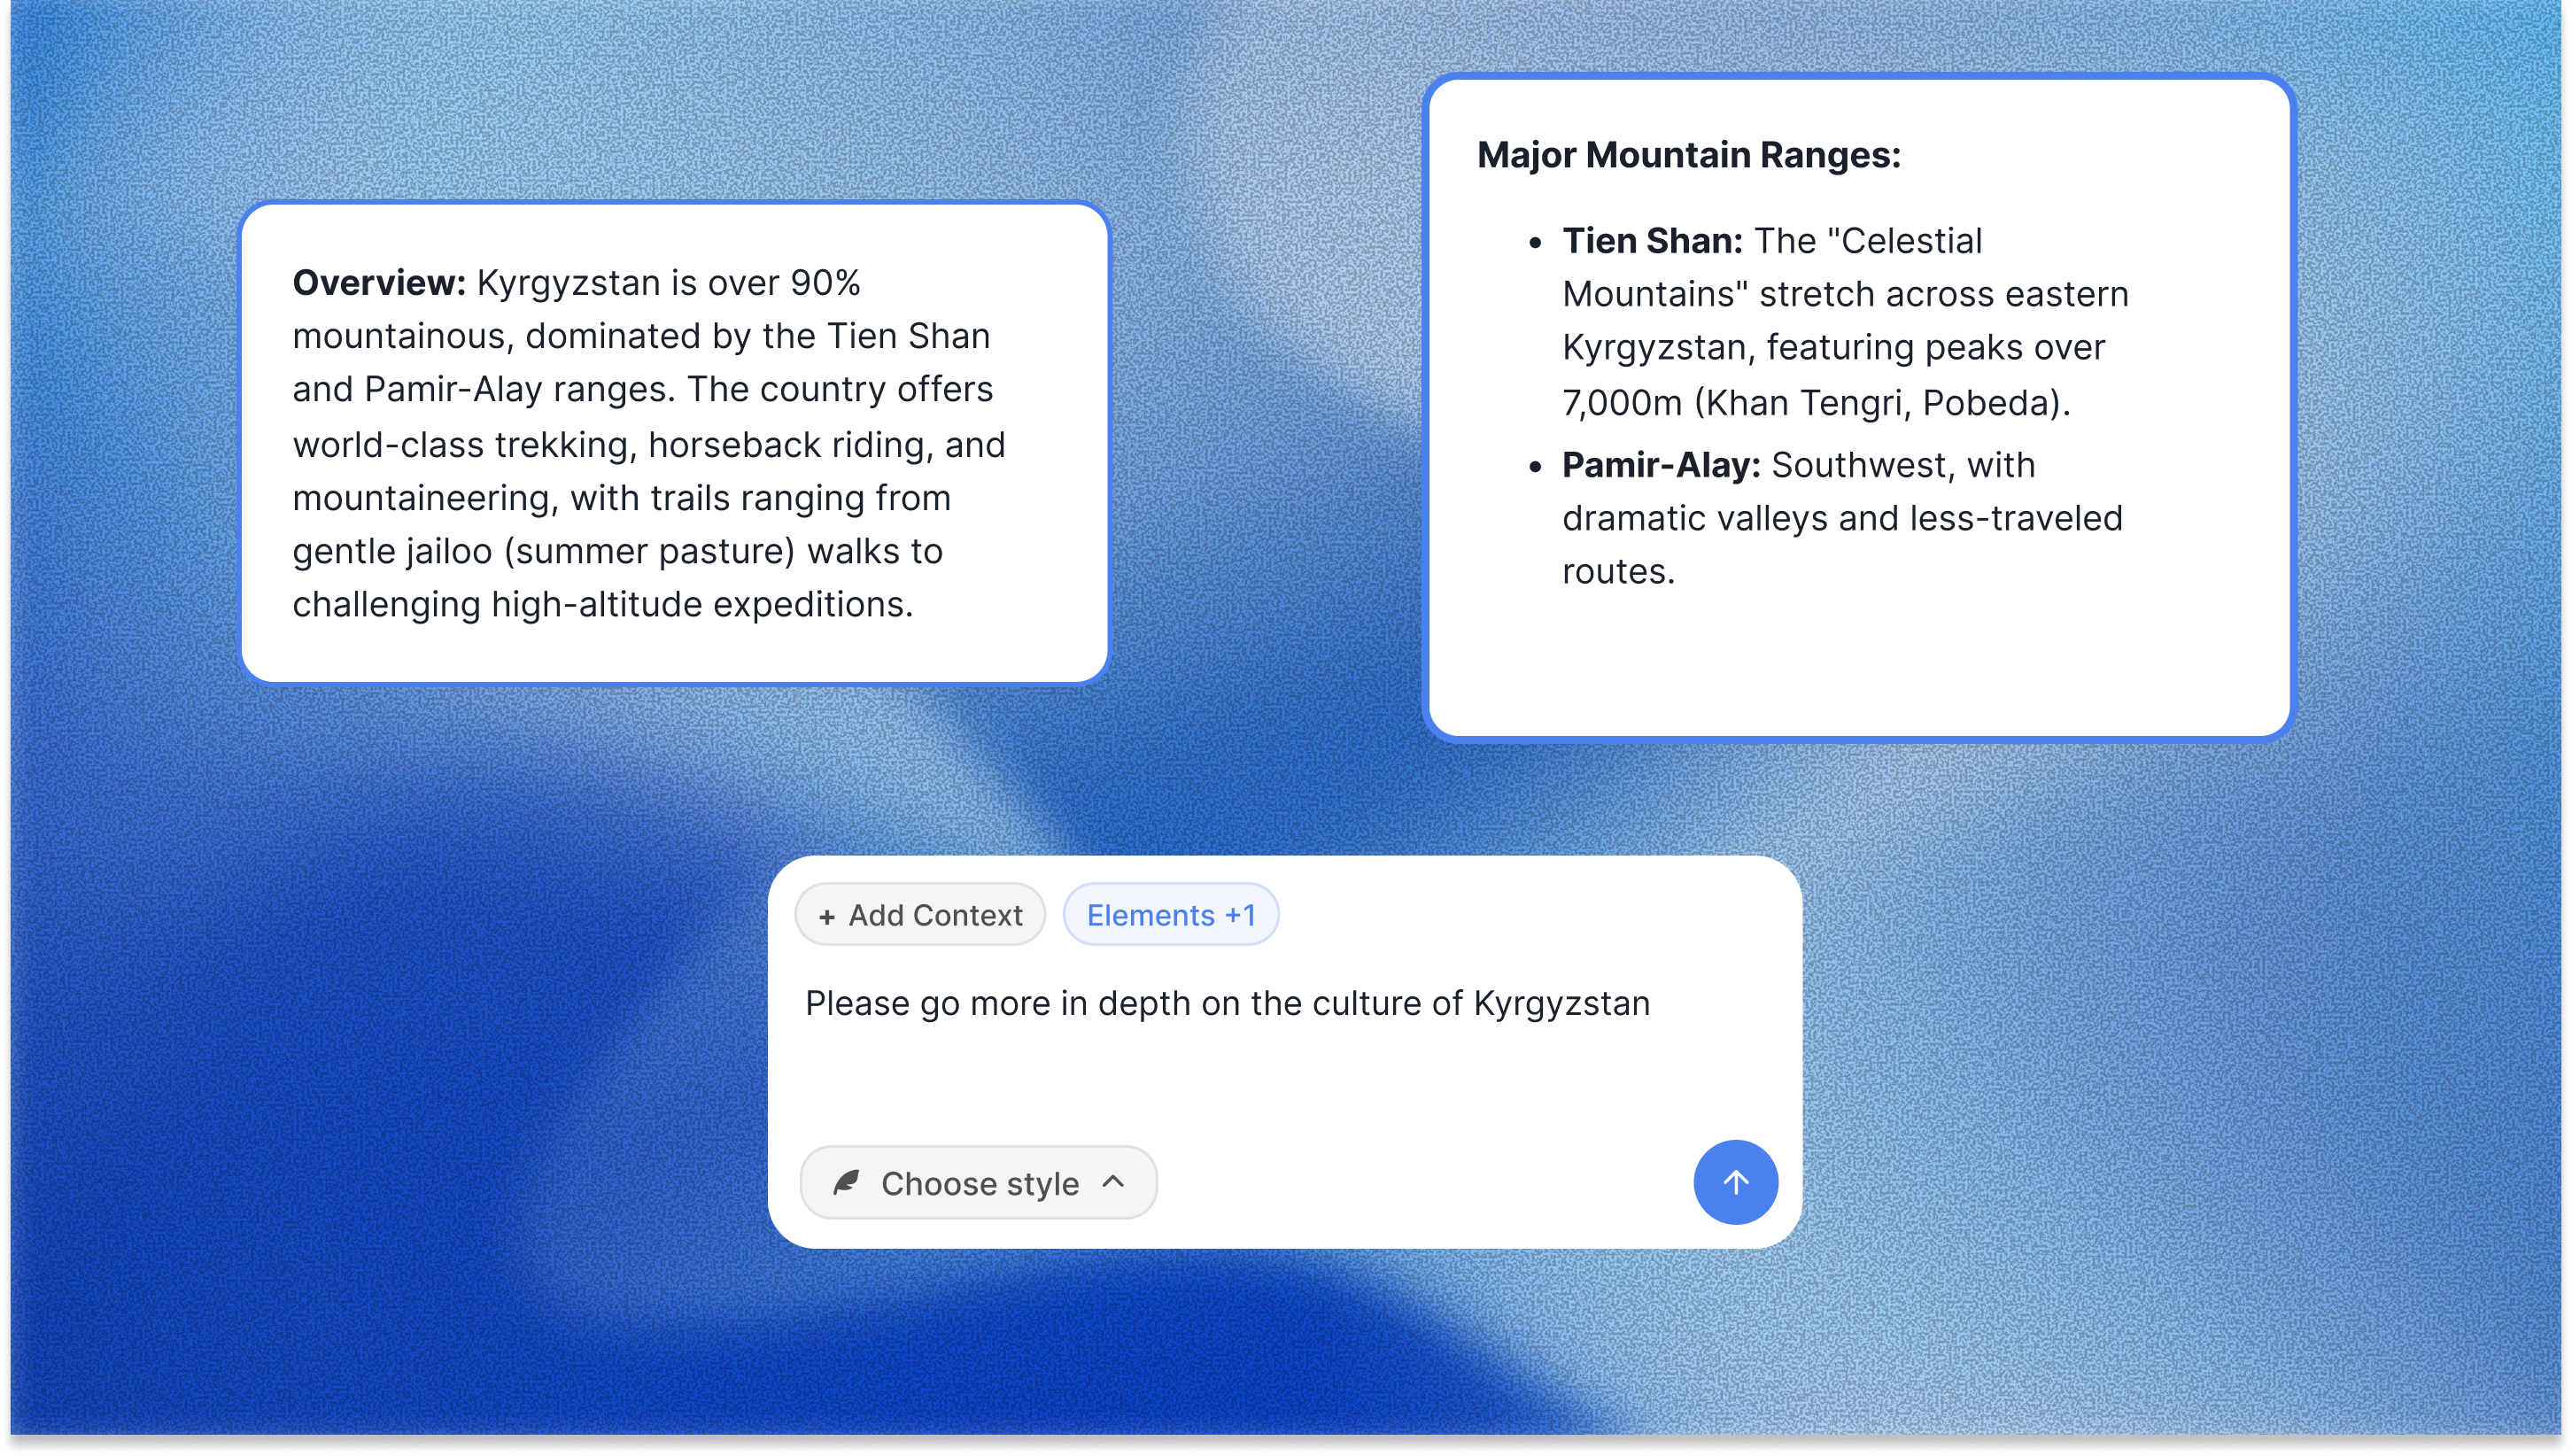Click the bullet point before Tien Shan
This screenshot has width=2572, height=1456.
[1535, 242]
